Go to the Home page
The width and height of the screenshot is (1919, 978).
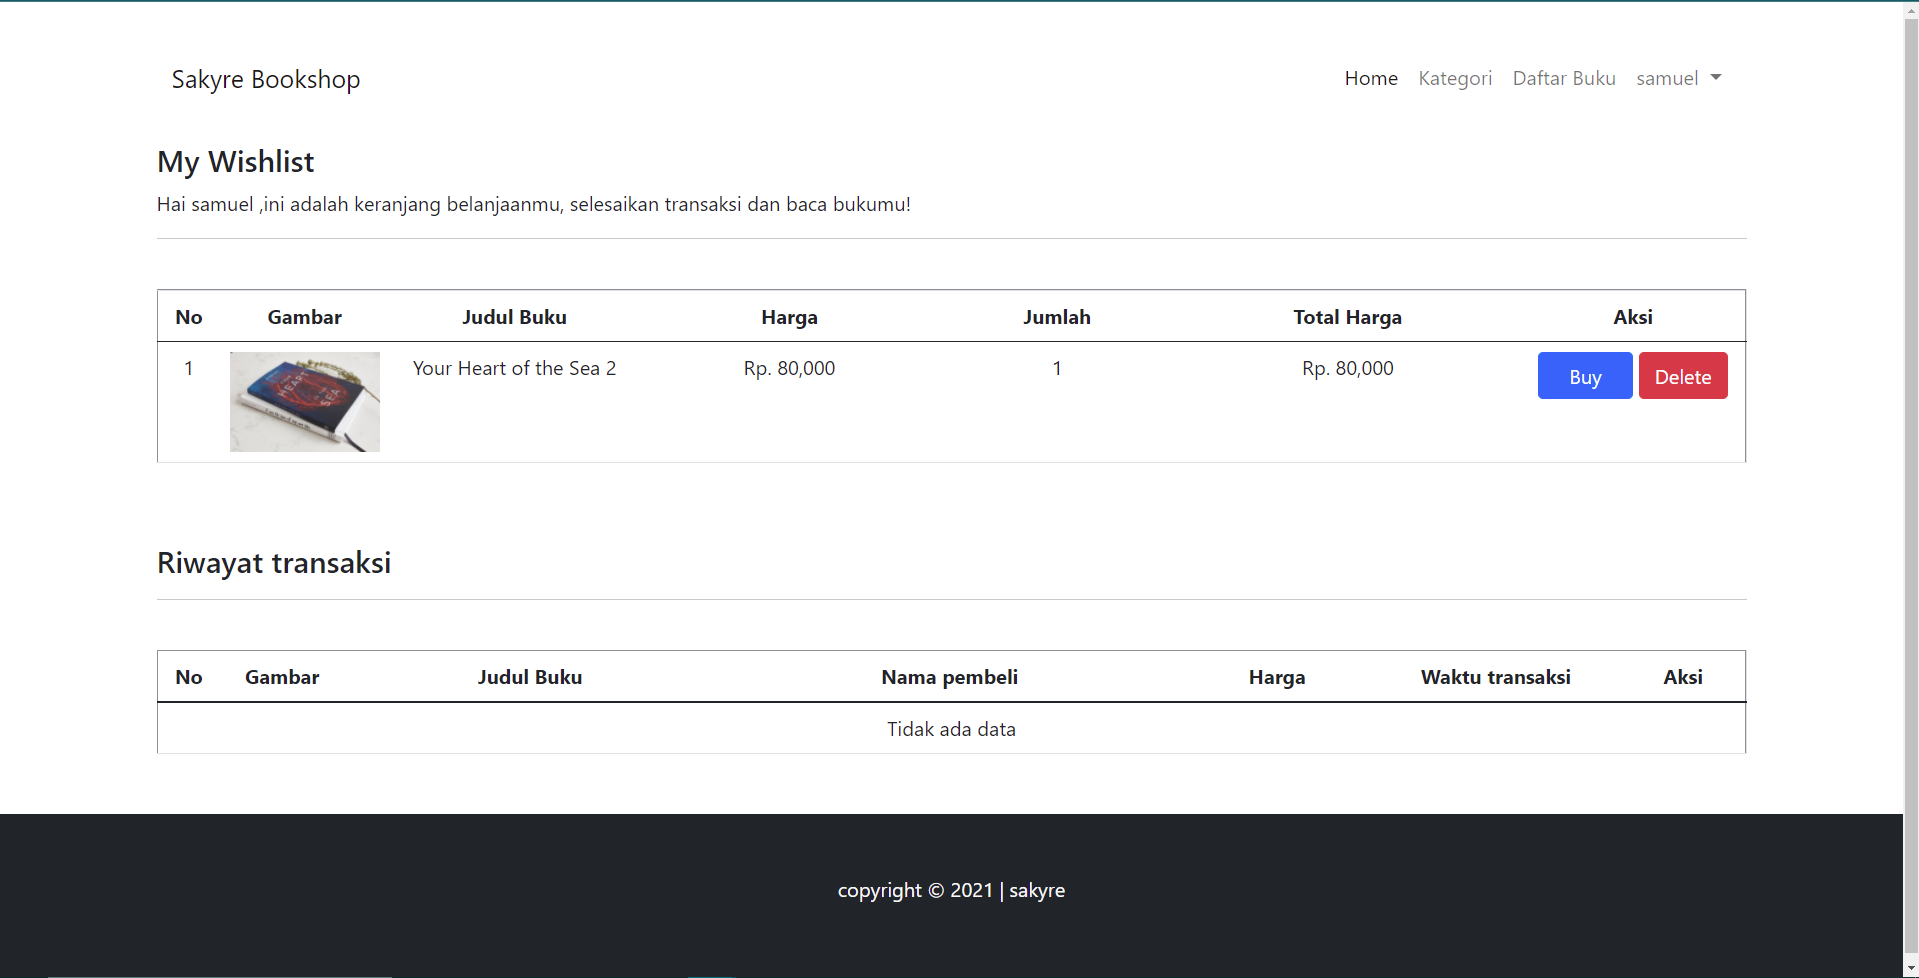coord(1370,78)
